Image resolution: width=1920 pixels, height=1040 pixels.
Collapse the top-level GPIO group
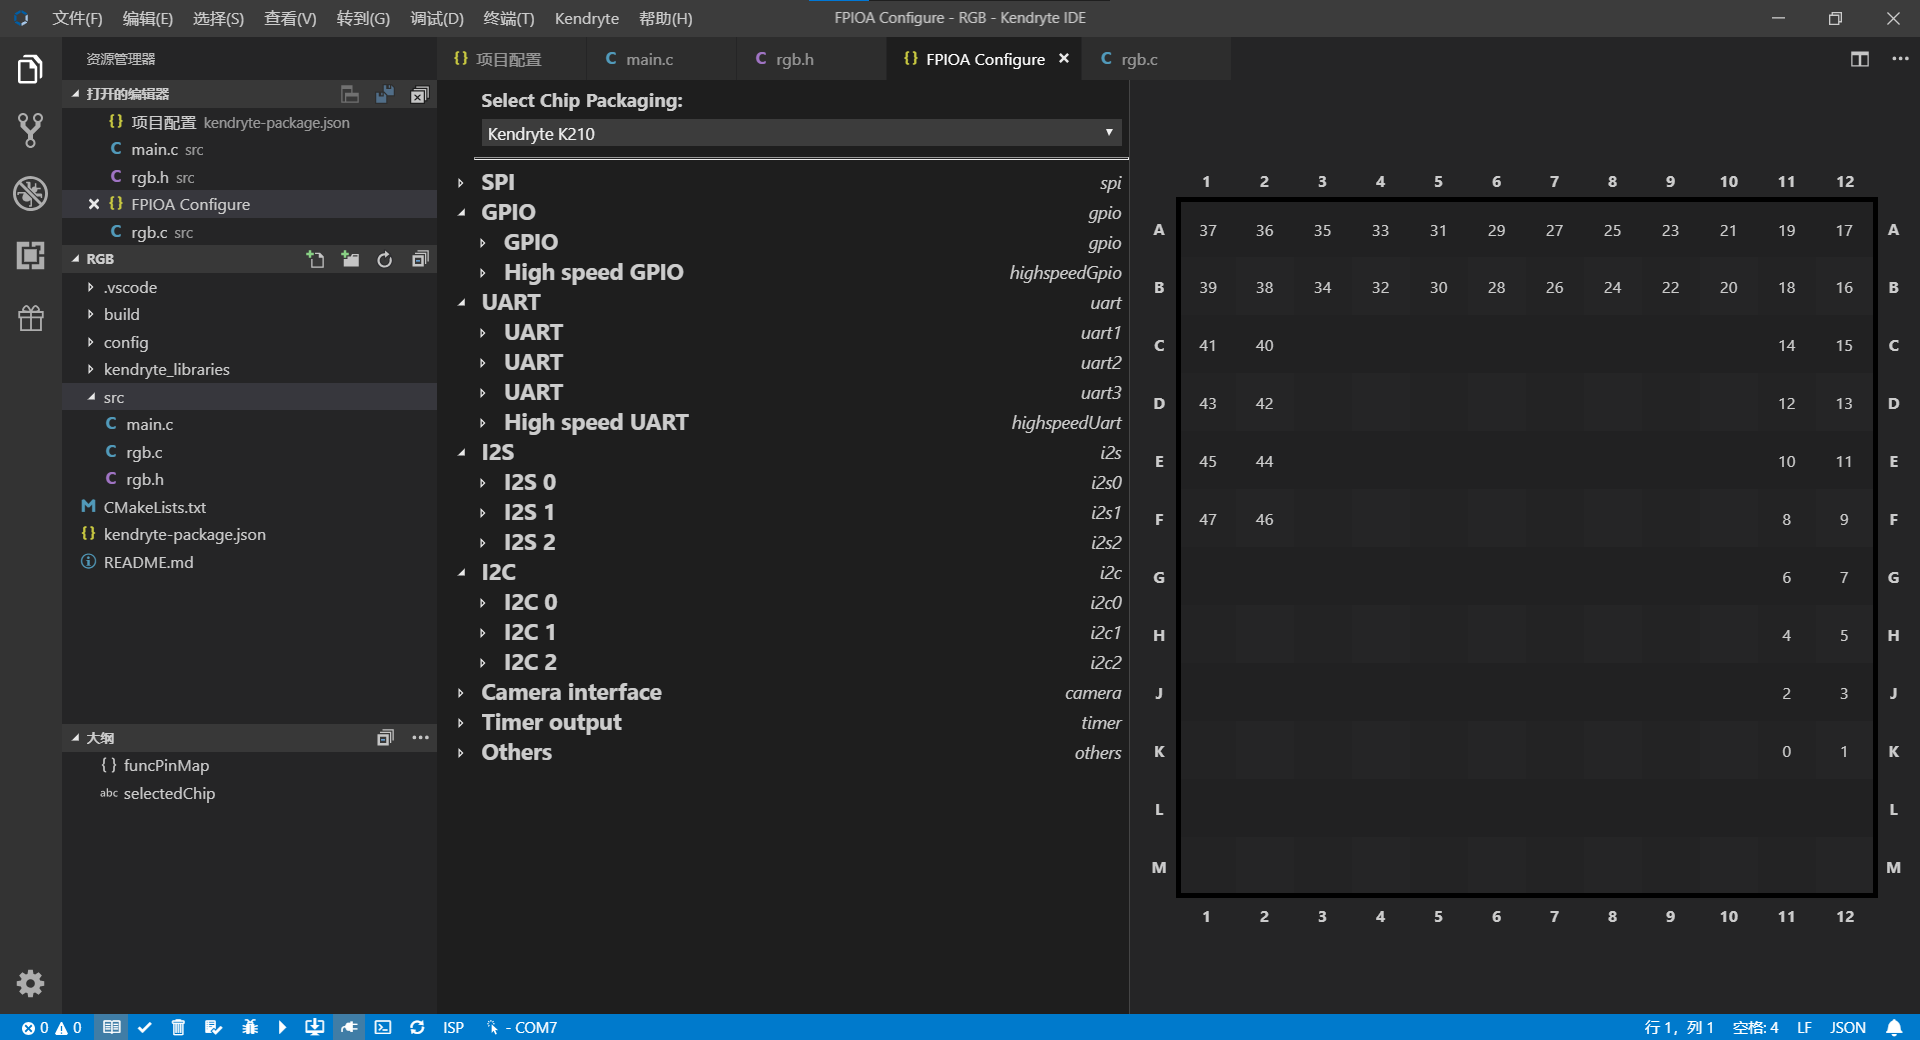click(x=461, y=213)
